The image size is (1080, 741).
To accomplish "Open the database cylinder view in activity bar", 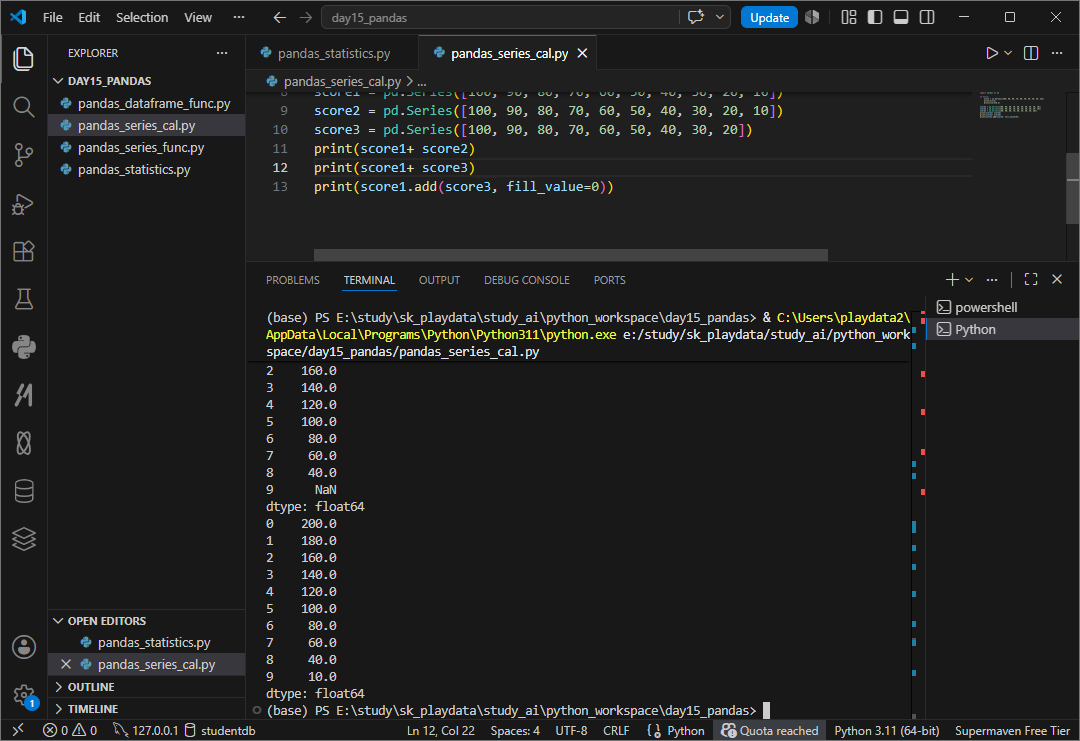I will click(23, 491).
